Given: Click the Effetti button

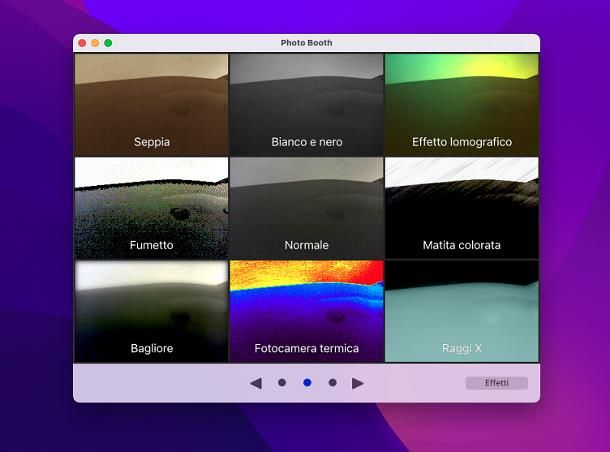Looking at the screenshot, I should click(497, 383).
